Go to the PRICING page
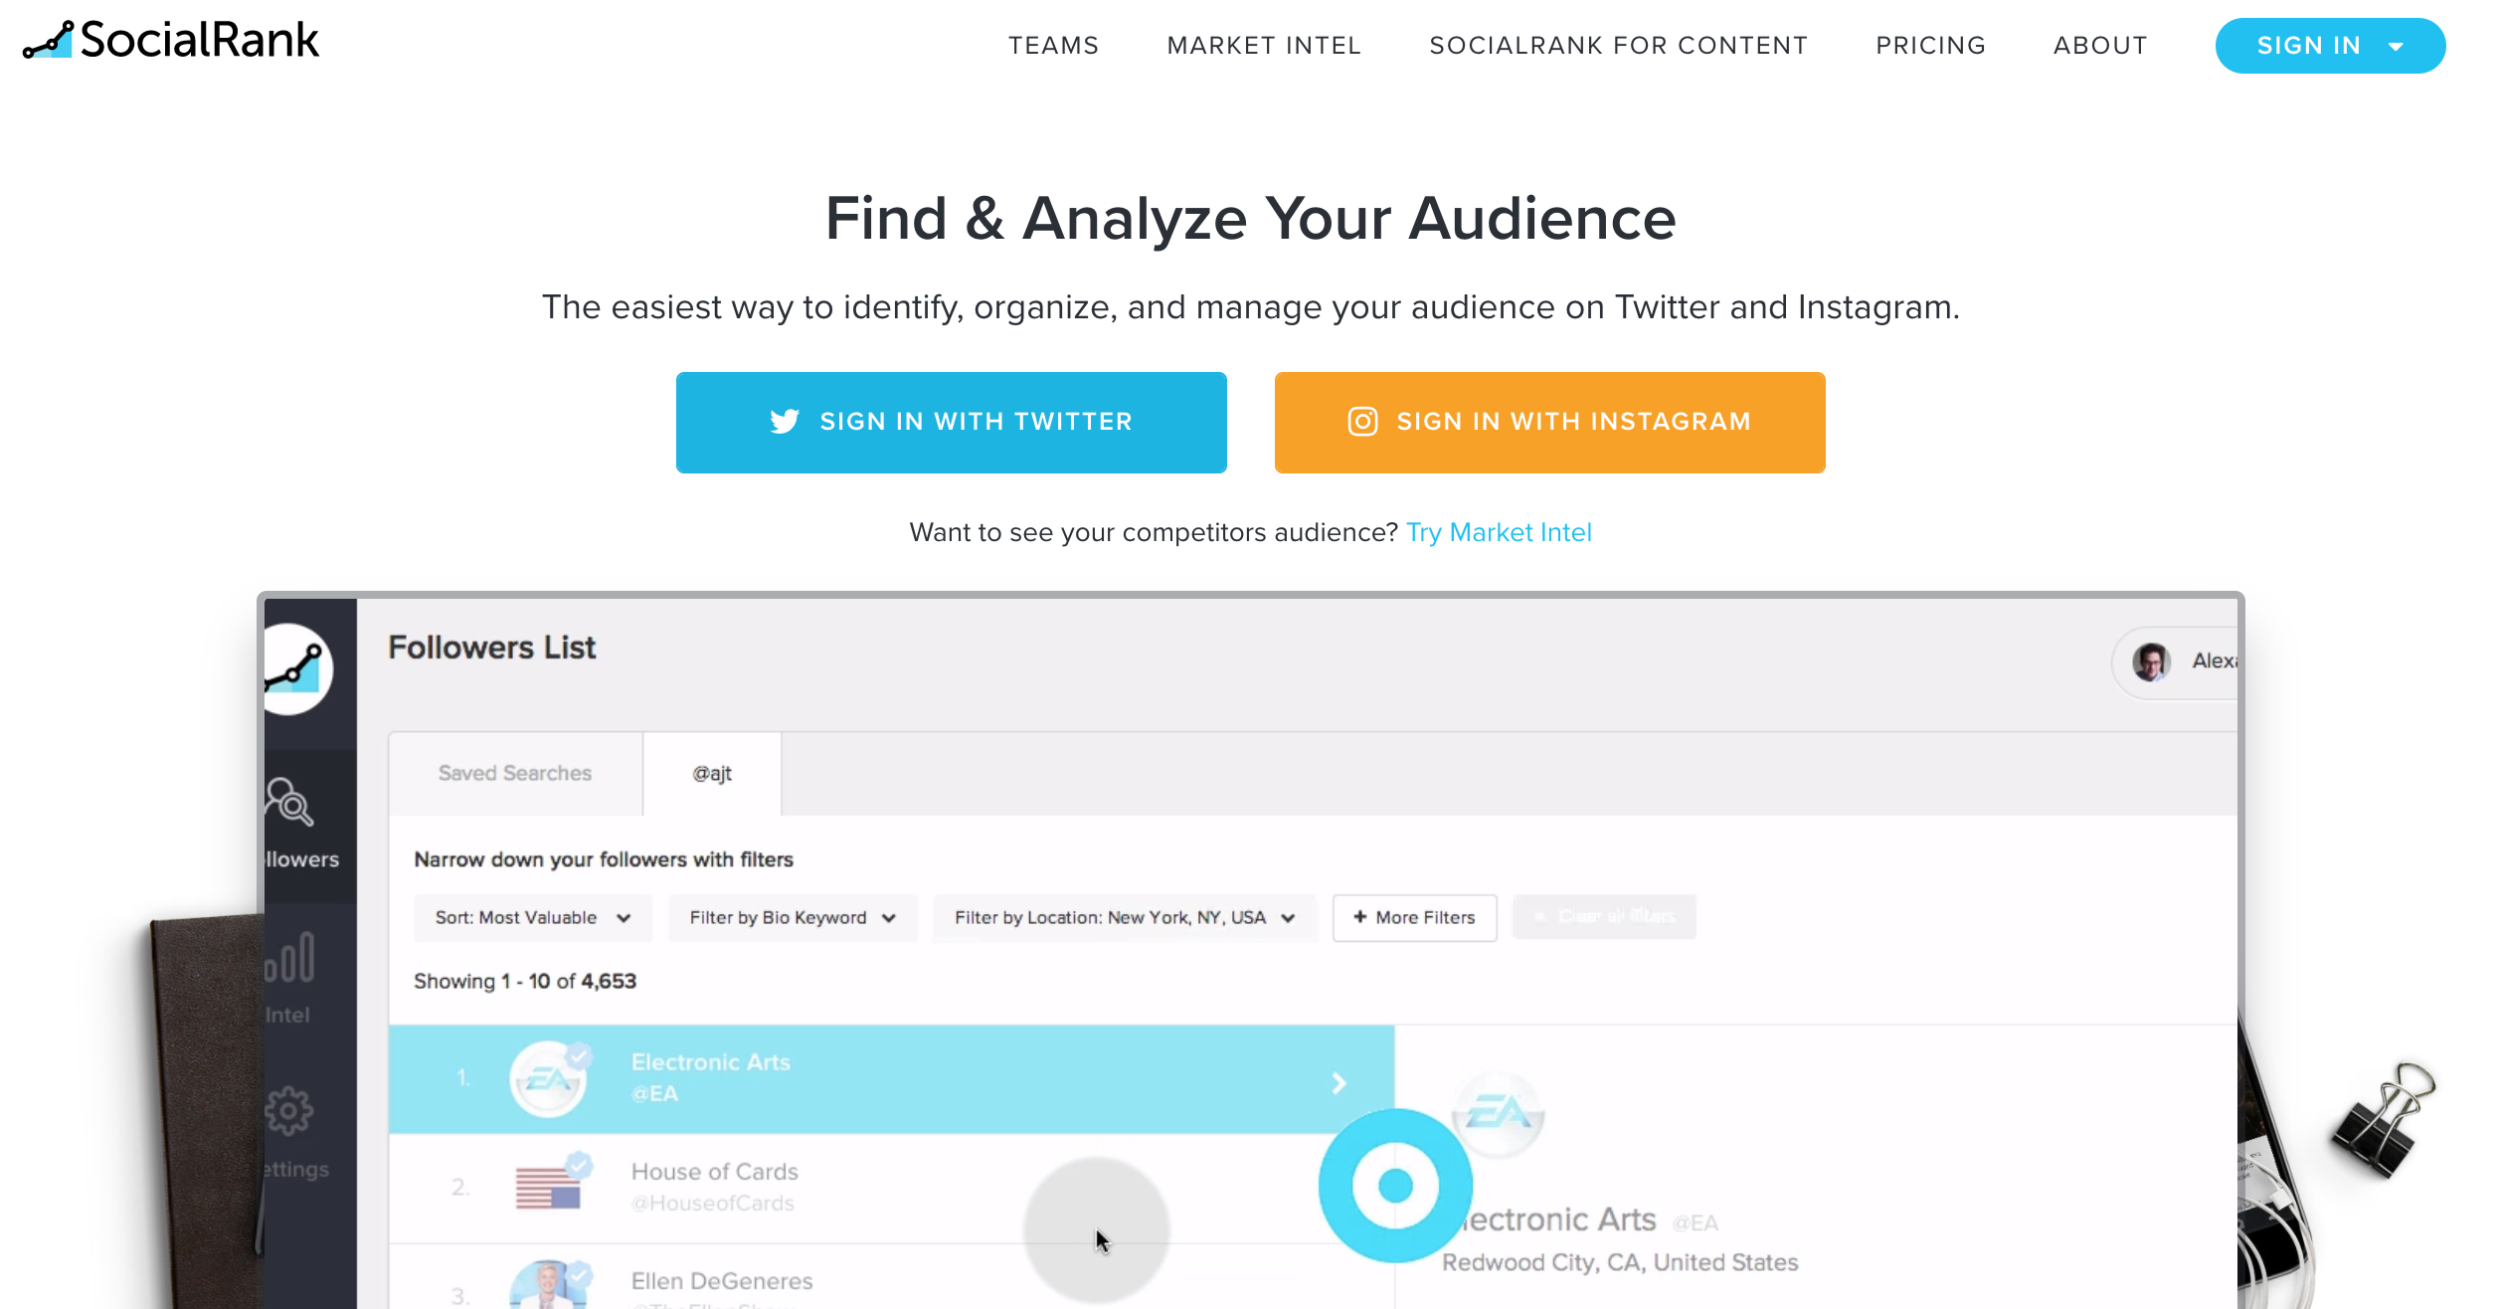2500x1309 pixels. tap(1930, 46)
